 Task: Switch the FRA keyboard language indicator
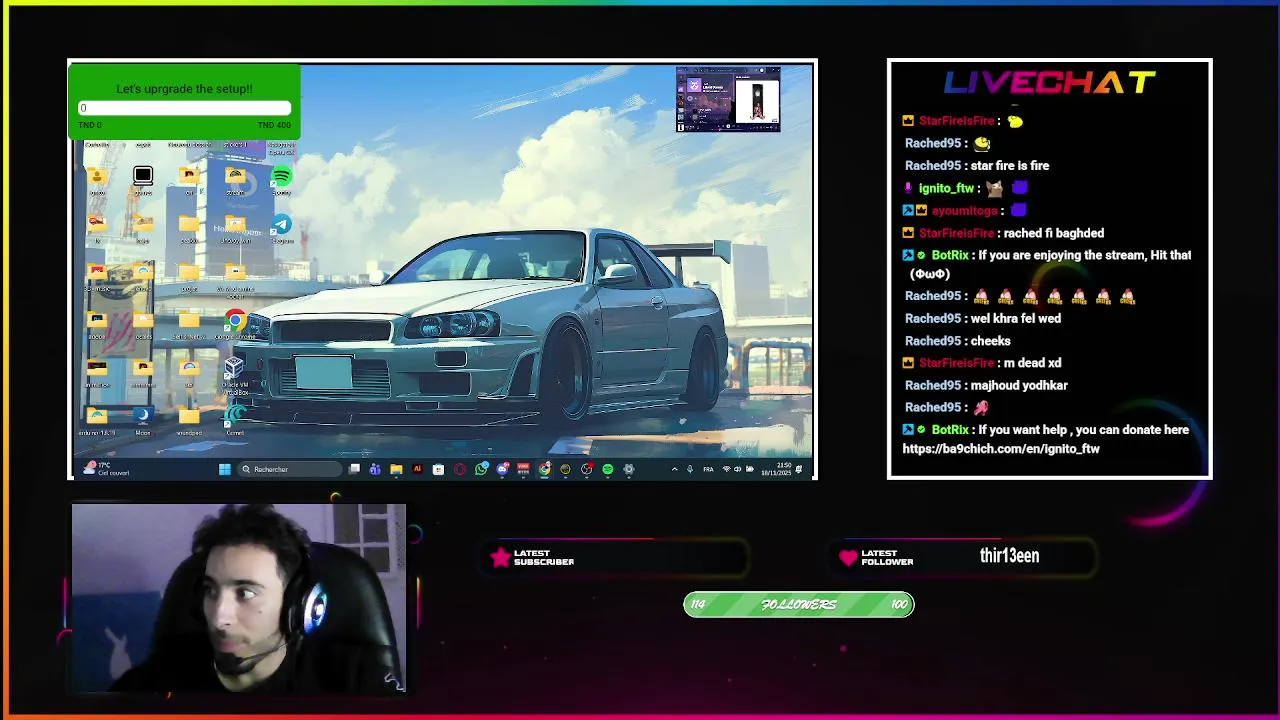click(708, 469)
